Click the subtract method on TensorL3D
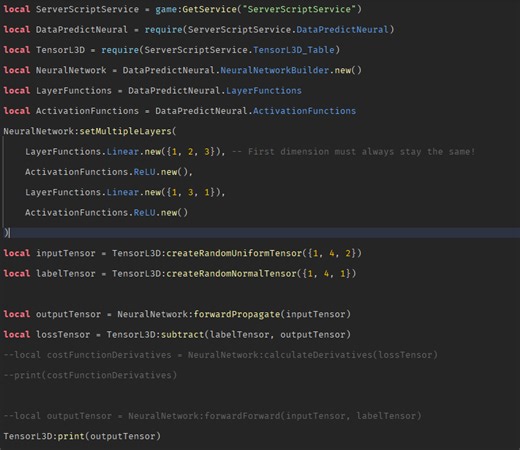Image resolution: width=520 pixels, height=450 pixels. pos(182,334)
